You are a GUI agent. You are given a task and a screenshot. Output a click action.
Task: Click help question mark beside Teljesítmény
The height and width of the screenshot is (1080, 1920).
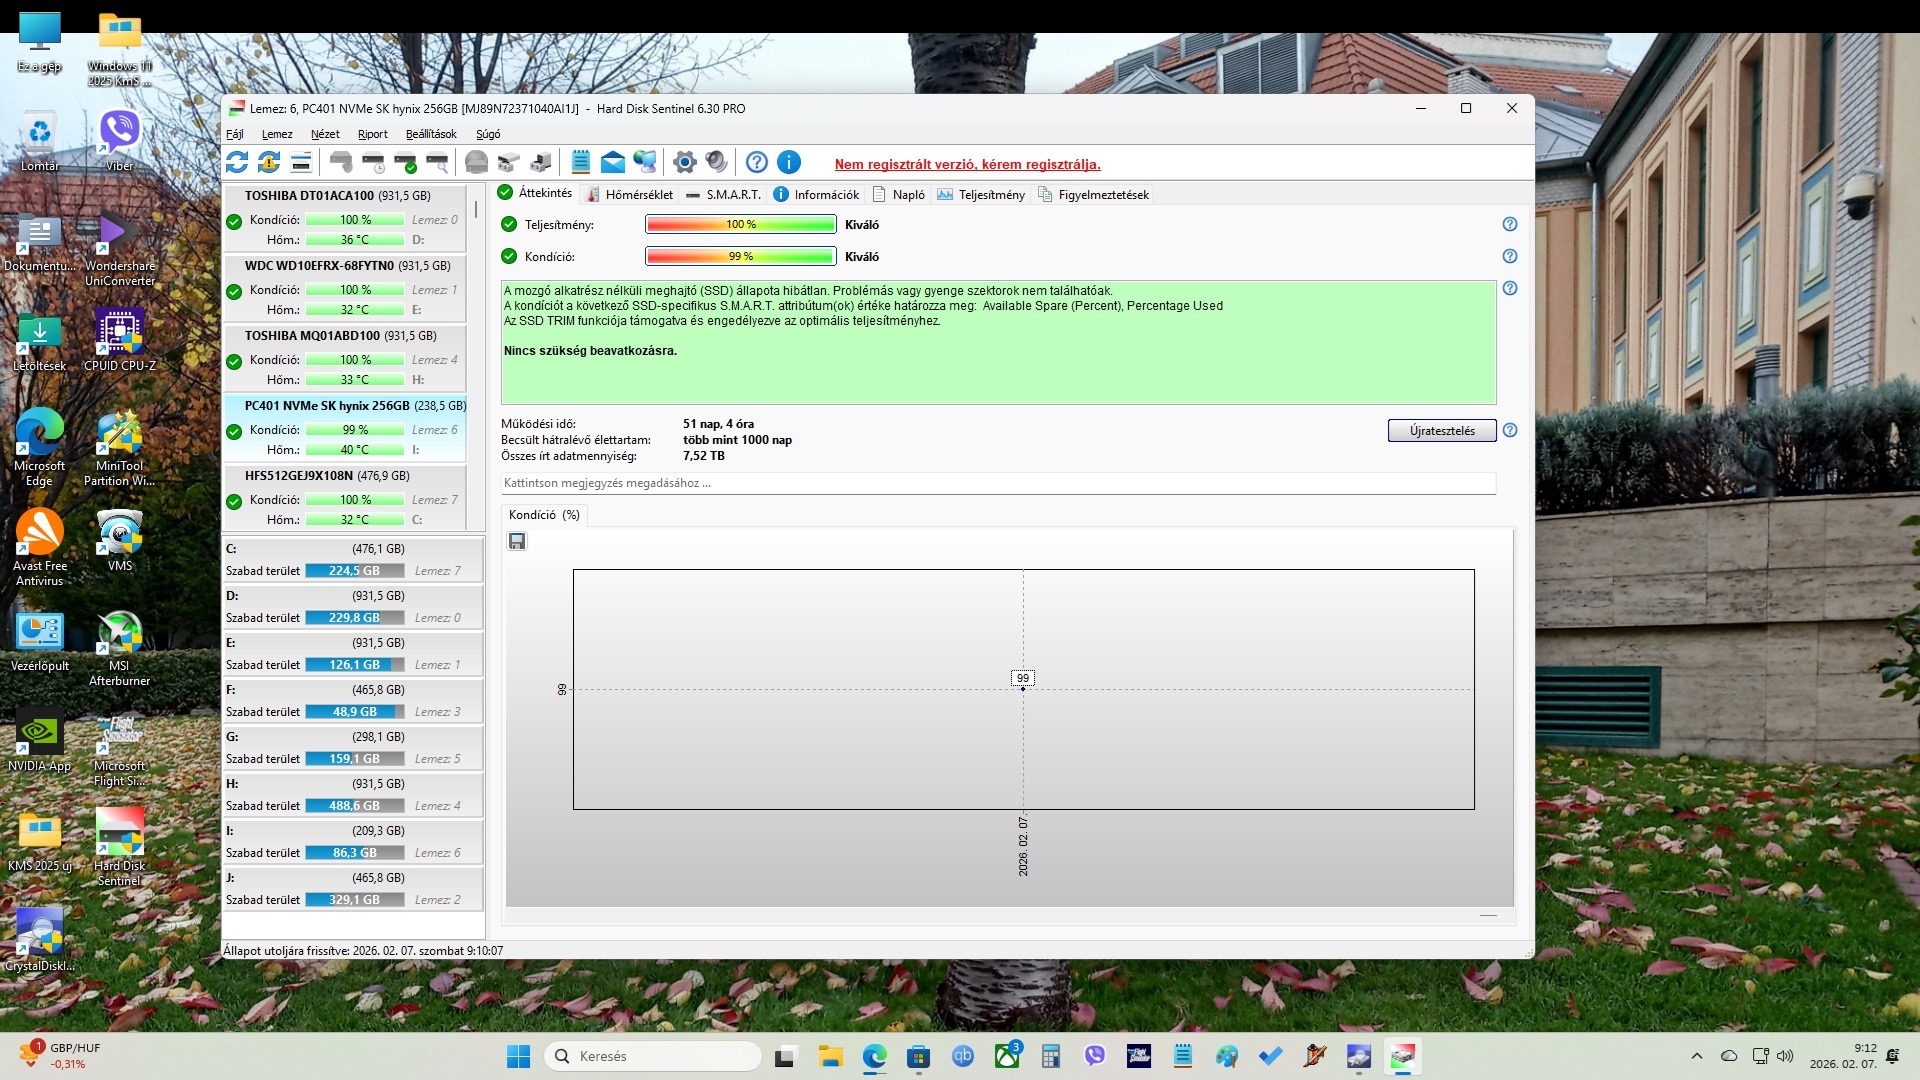(x=1510, y=225)
